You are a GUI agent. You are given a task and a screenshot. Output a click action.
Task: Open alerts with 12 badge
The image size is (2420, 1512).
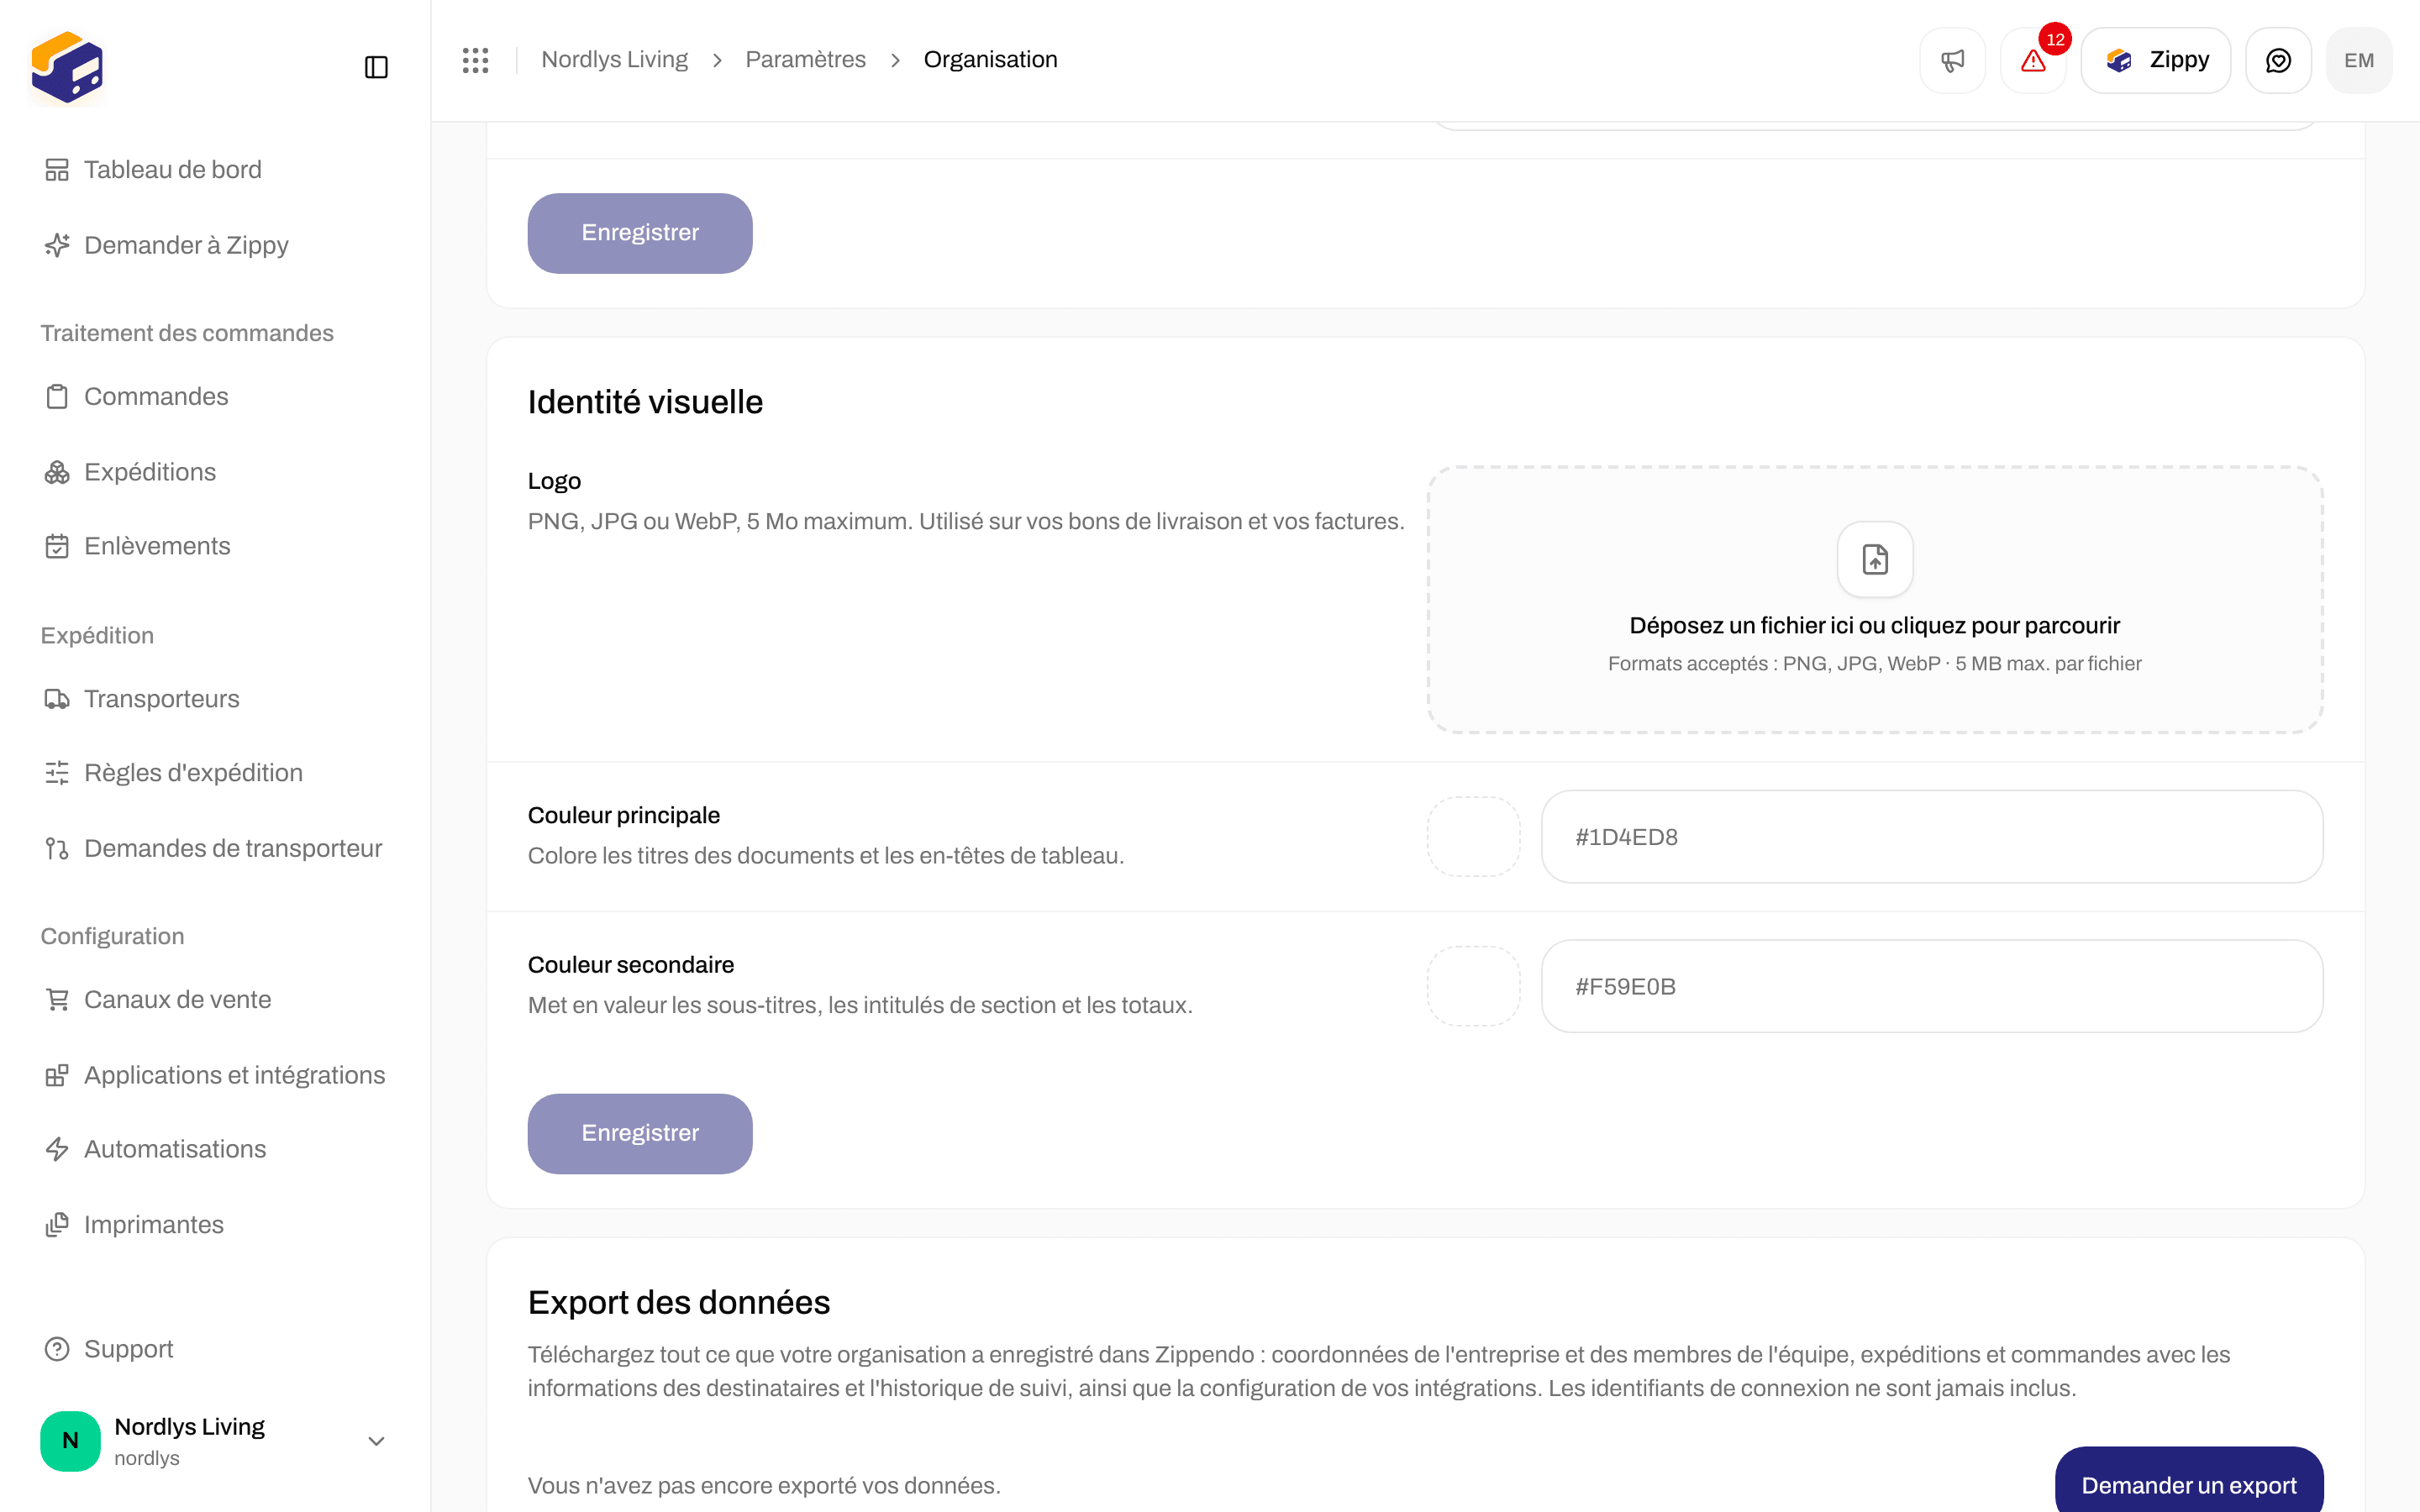point(2033,60)
